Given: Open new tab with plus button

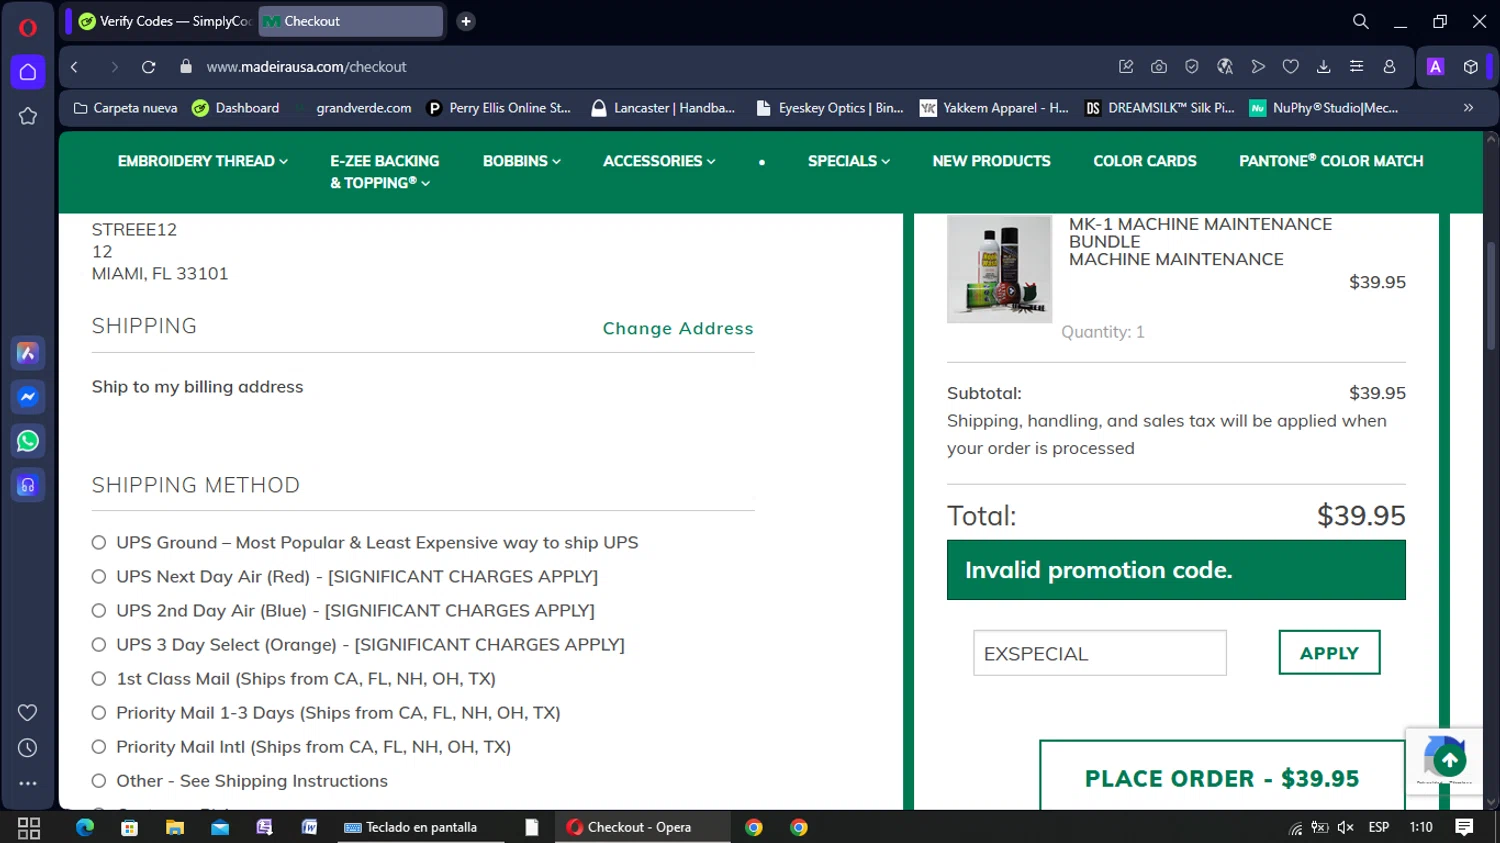Looking at the screenshot, I should (466, 21).
